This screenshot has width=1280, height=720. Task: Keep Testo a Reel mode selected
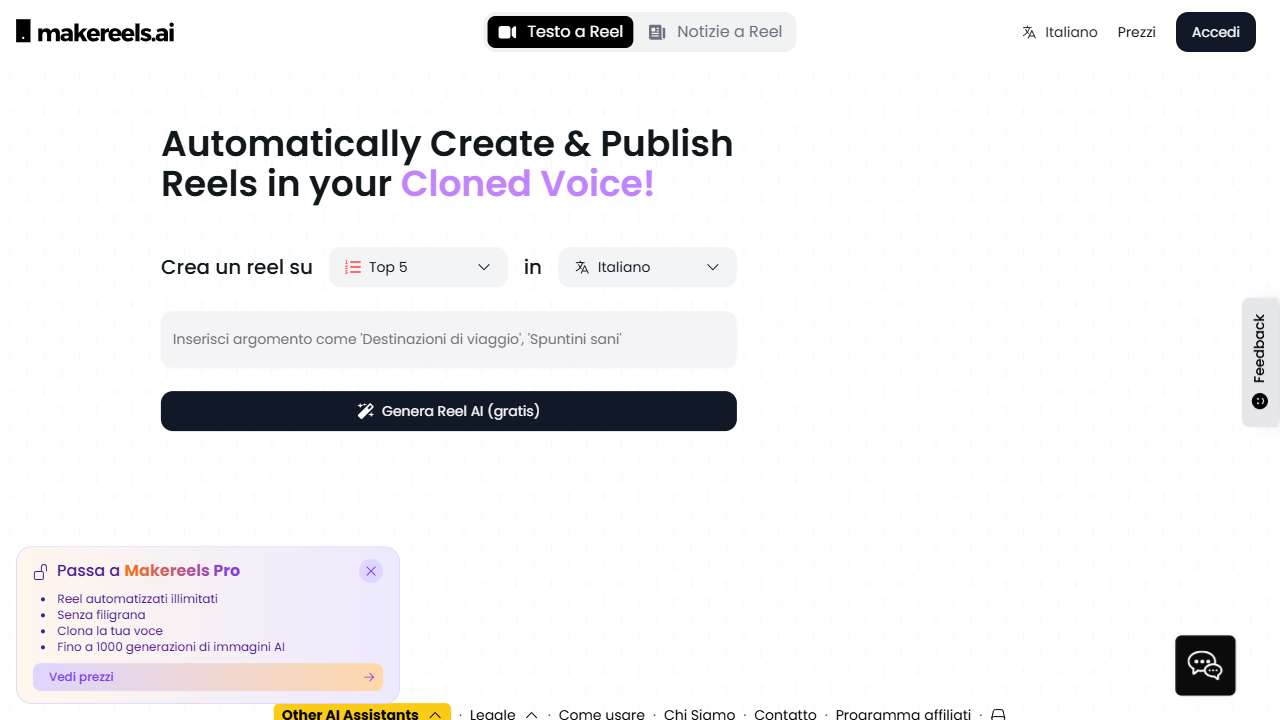(x=560, y=31)
